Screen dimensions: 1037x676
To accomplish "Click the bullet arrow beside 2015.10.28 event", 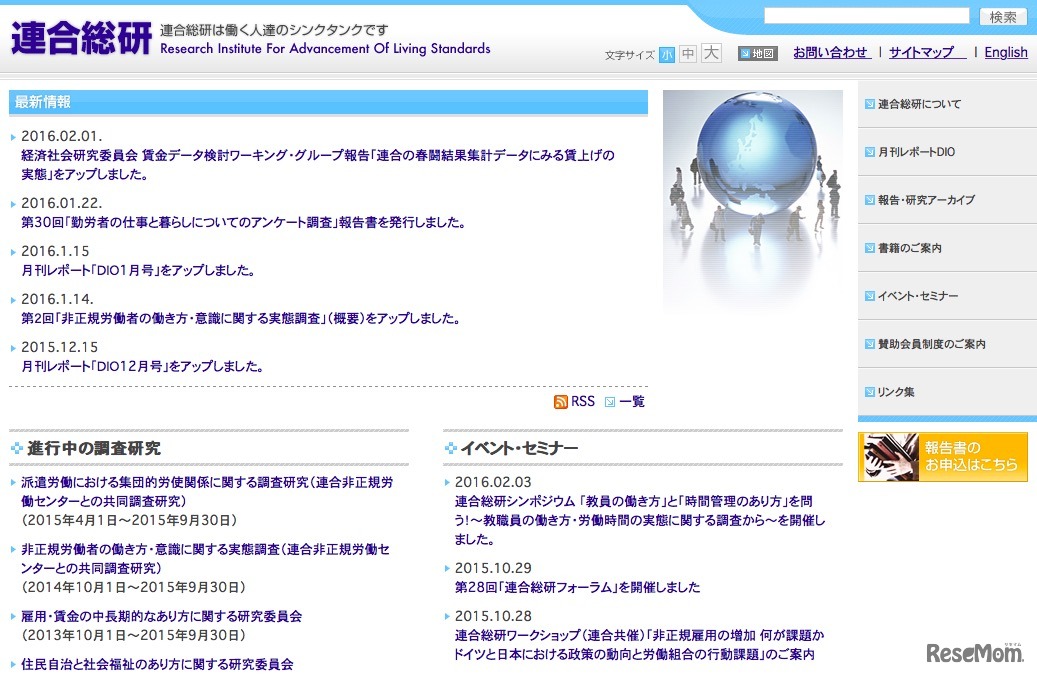I will pos(447,616).
